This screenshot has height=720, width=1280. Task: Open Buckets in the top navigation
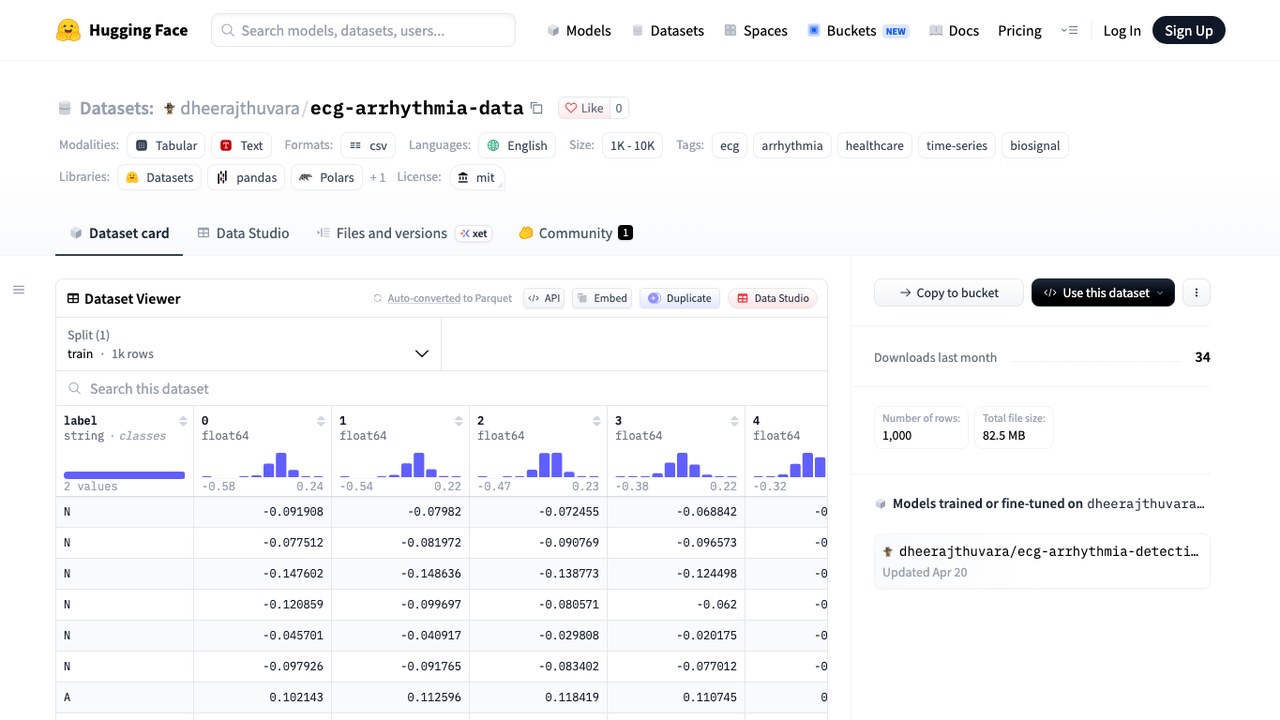click(857, 30)
